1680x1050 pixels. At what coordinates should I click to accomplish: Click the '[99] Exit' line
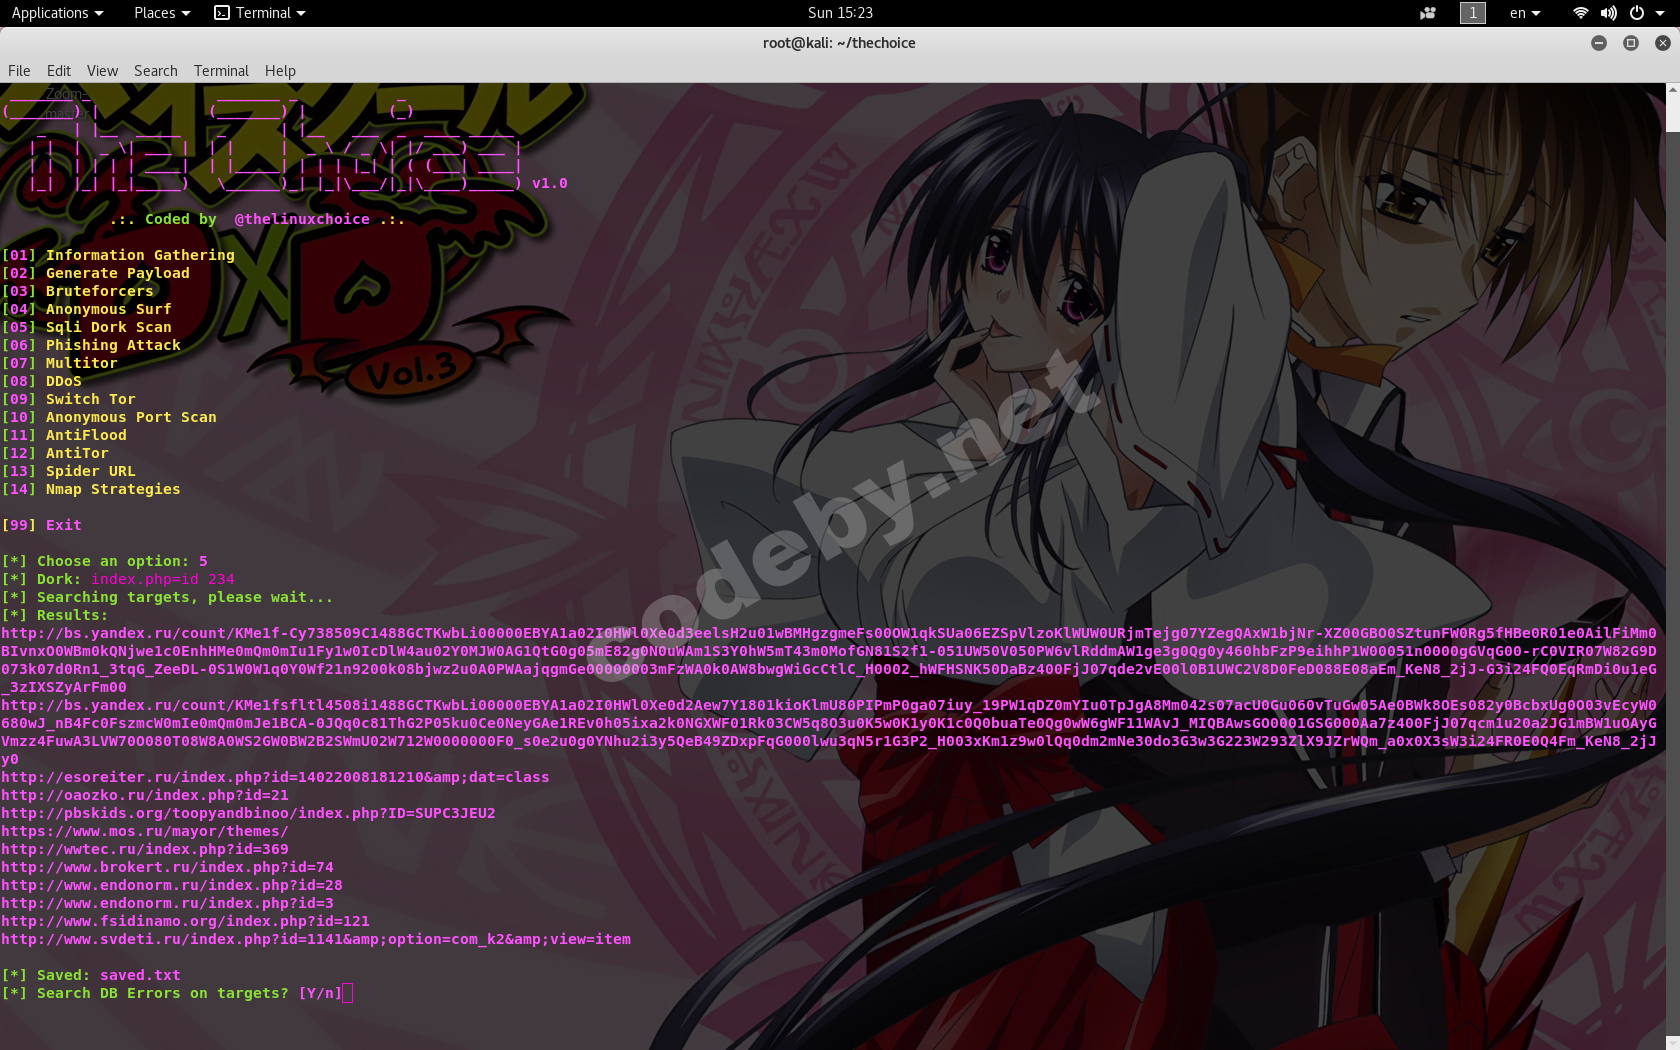(x=42, y=525)
